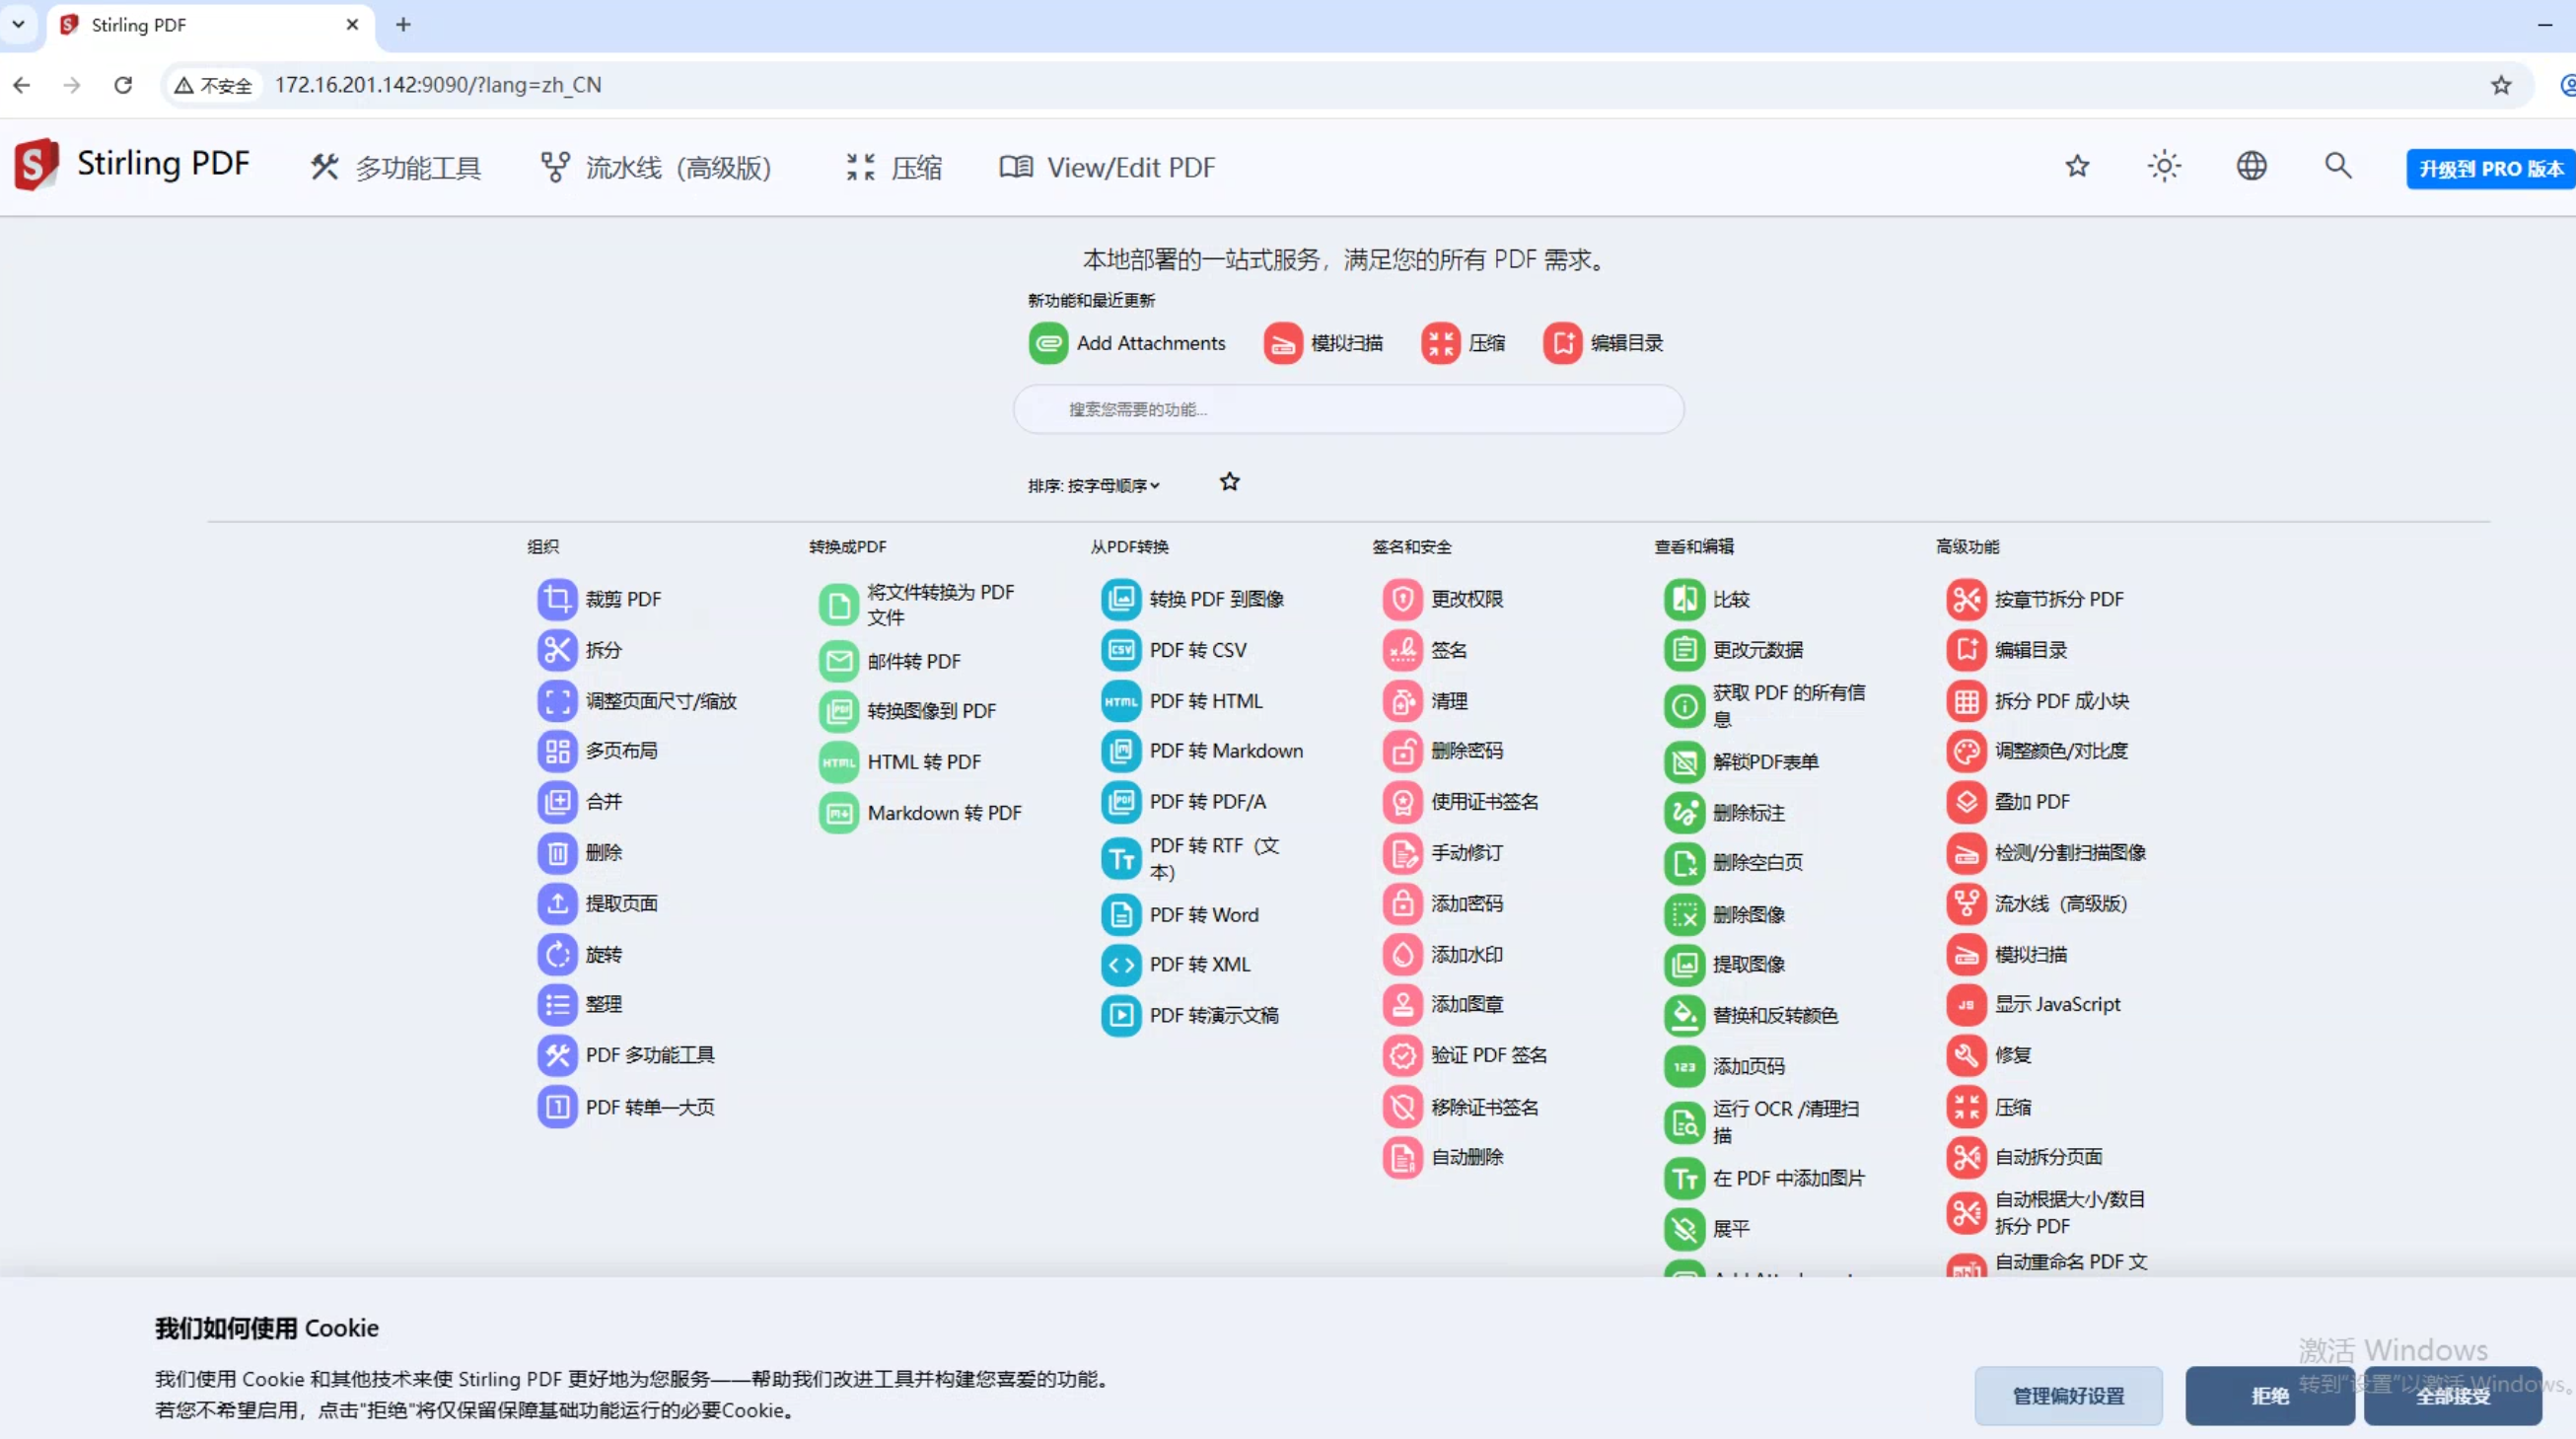Click the 管理偏好设置 cookie button
The width and height of the screenshot is (2576, 1439).
pyautogui.click(x=2069, y=1396)
